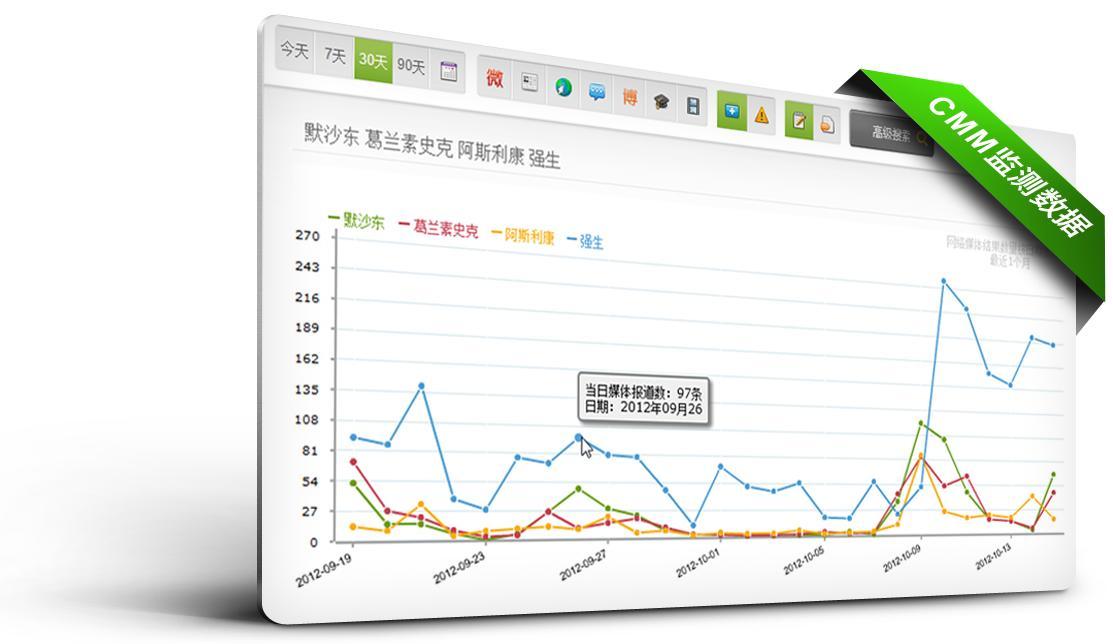The height and width of the screenshot is (644, 1113).
Task: Click the active 30天 range button
Action: click(x=373, y=61)
